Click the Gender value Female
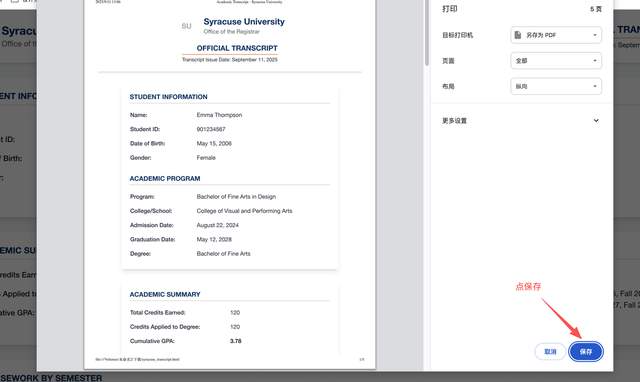Image resolution: width=640 pixels, height=382 pixels. [x=206, y=158]
